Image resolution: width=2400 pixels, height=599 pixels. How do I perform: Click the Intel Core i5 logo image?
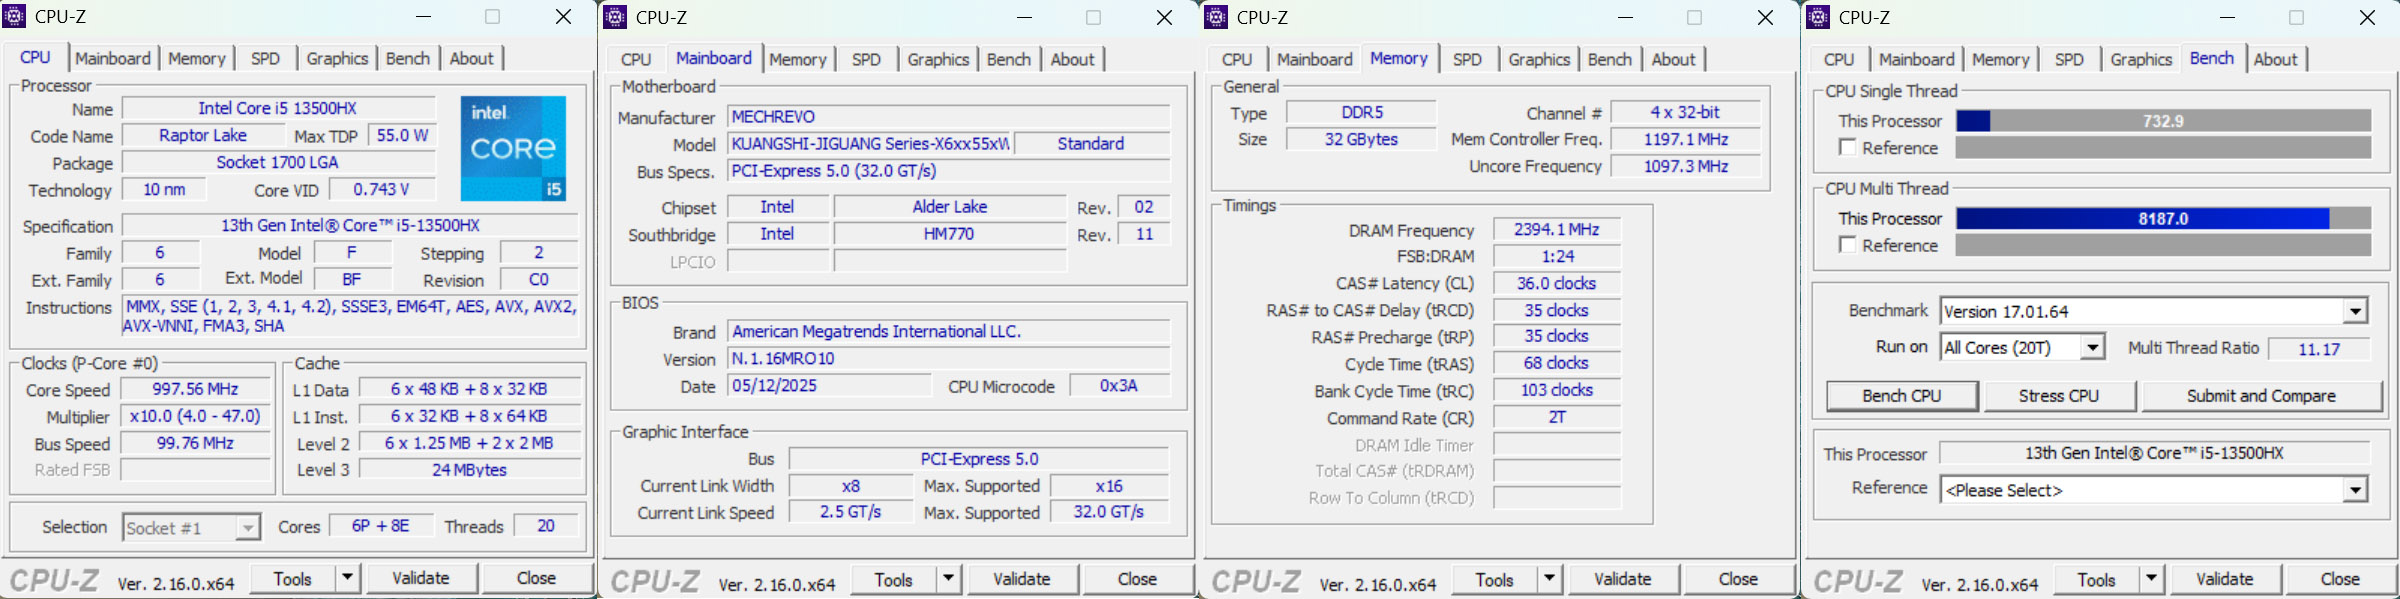click(x=513, y=148)
